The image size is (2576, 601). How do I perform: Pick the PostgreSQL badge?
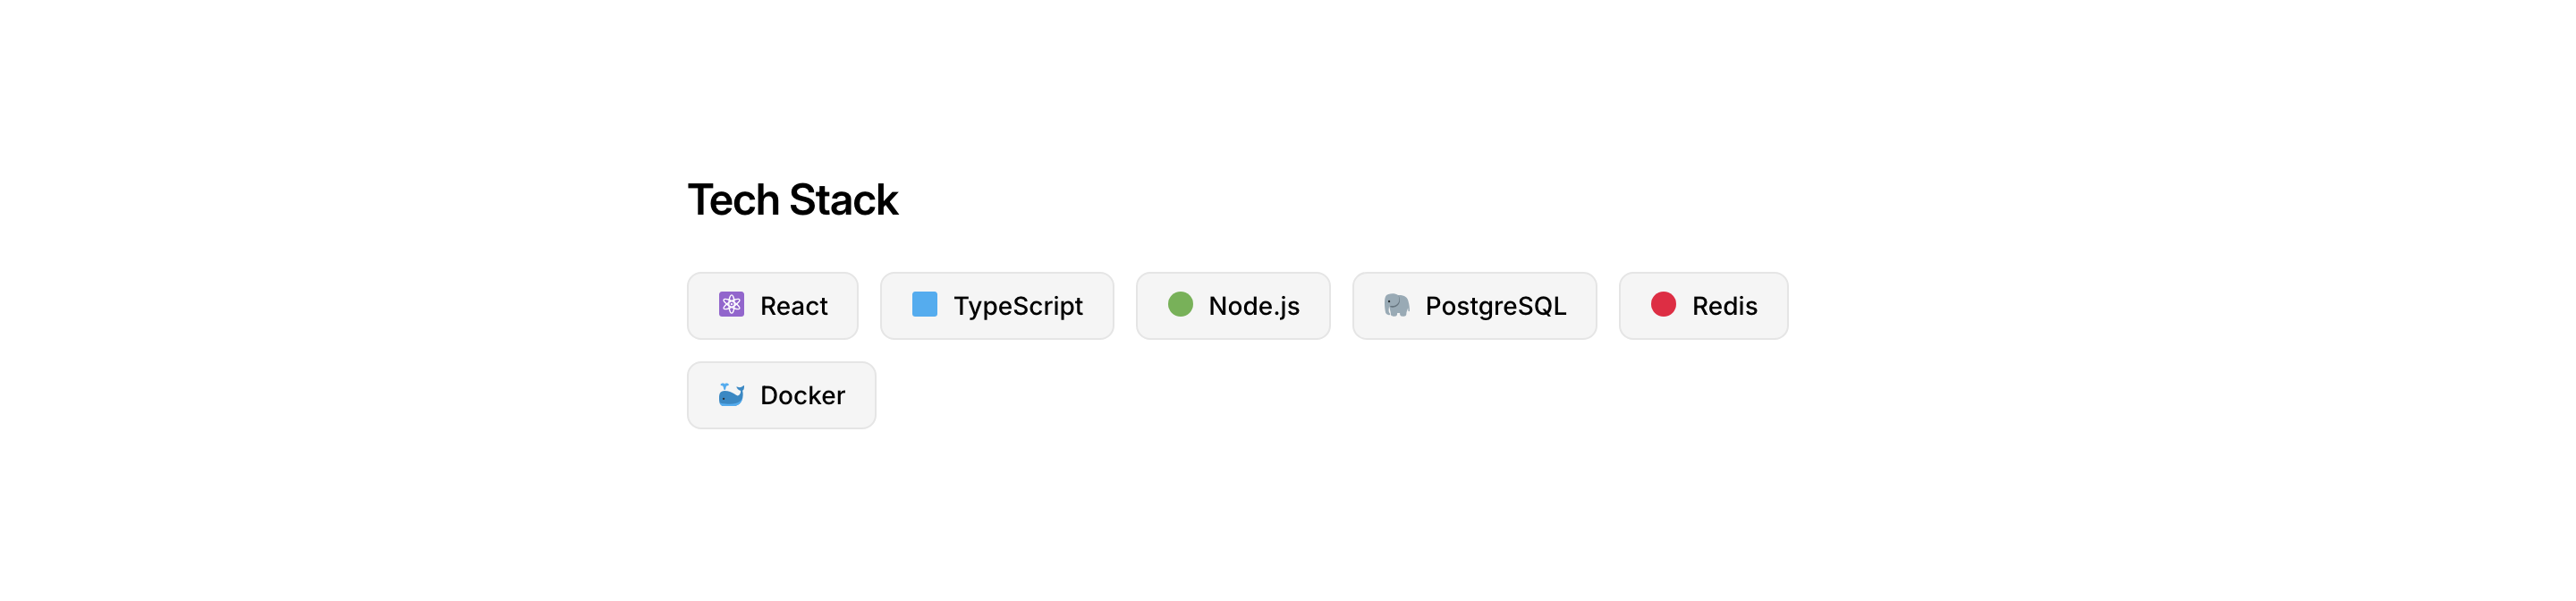(1474, 306)
